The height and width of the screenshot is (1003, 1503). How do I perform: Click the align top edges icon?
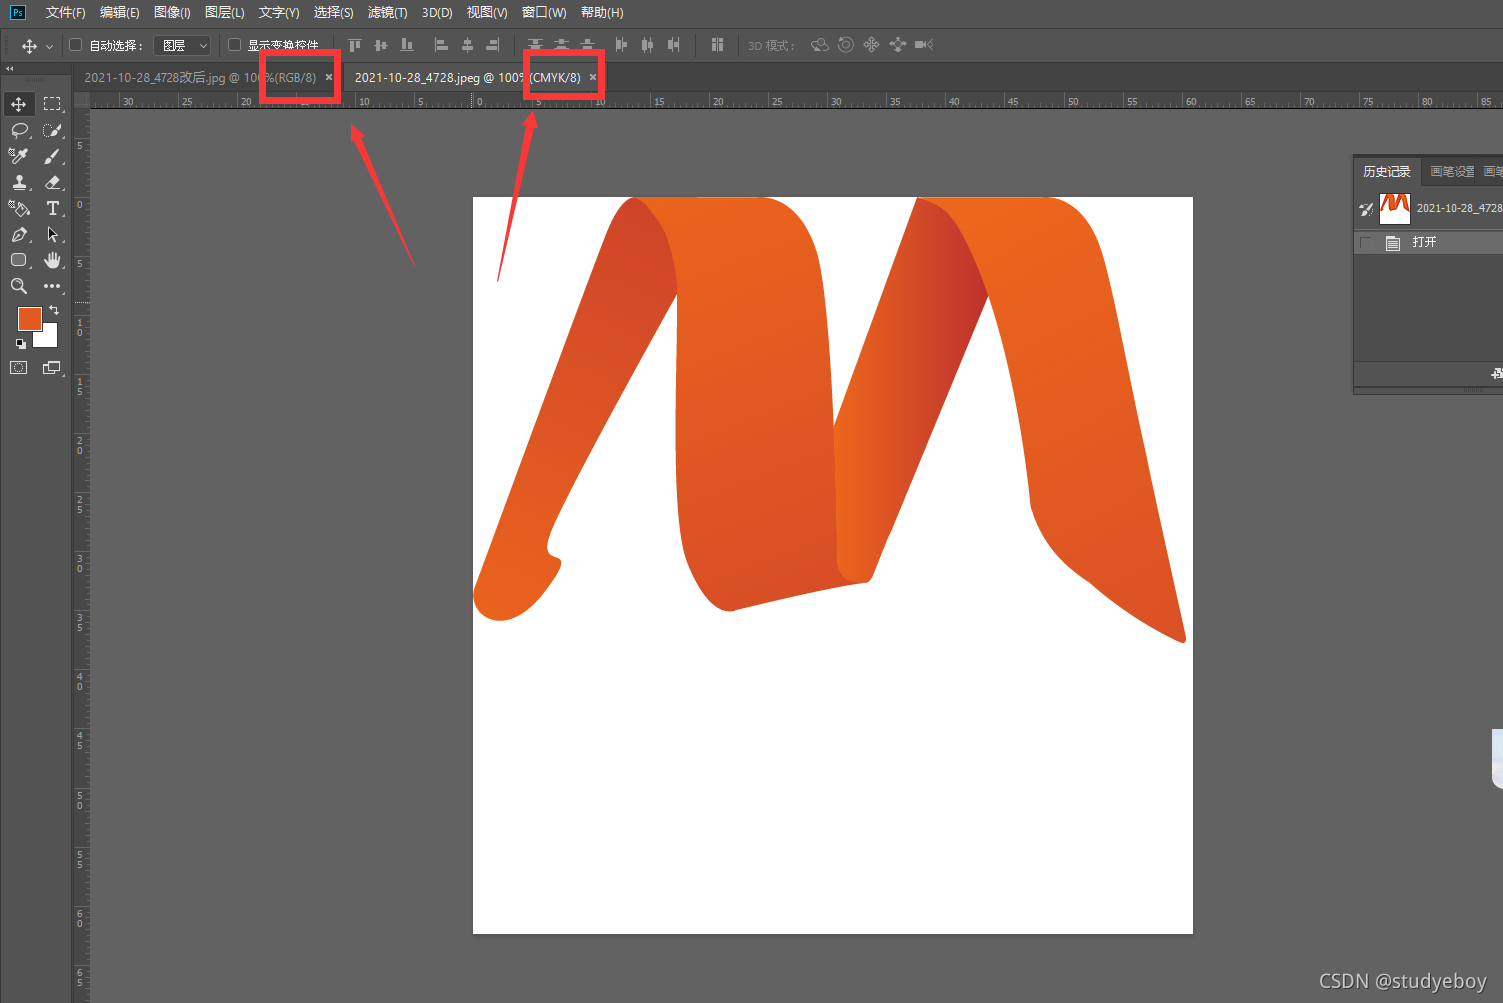[354, 45]
